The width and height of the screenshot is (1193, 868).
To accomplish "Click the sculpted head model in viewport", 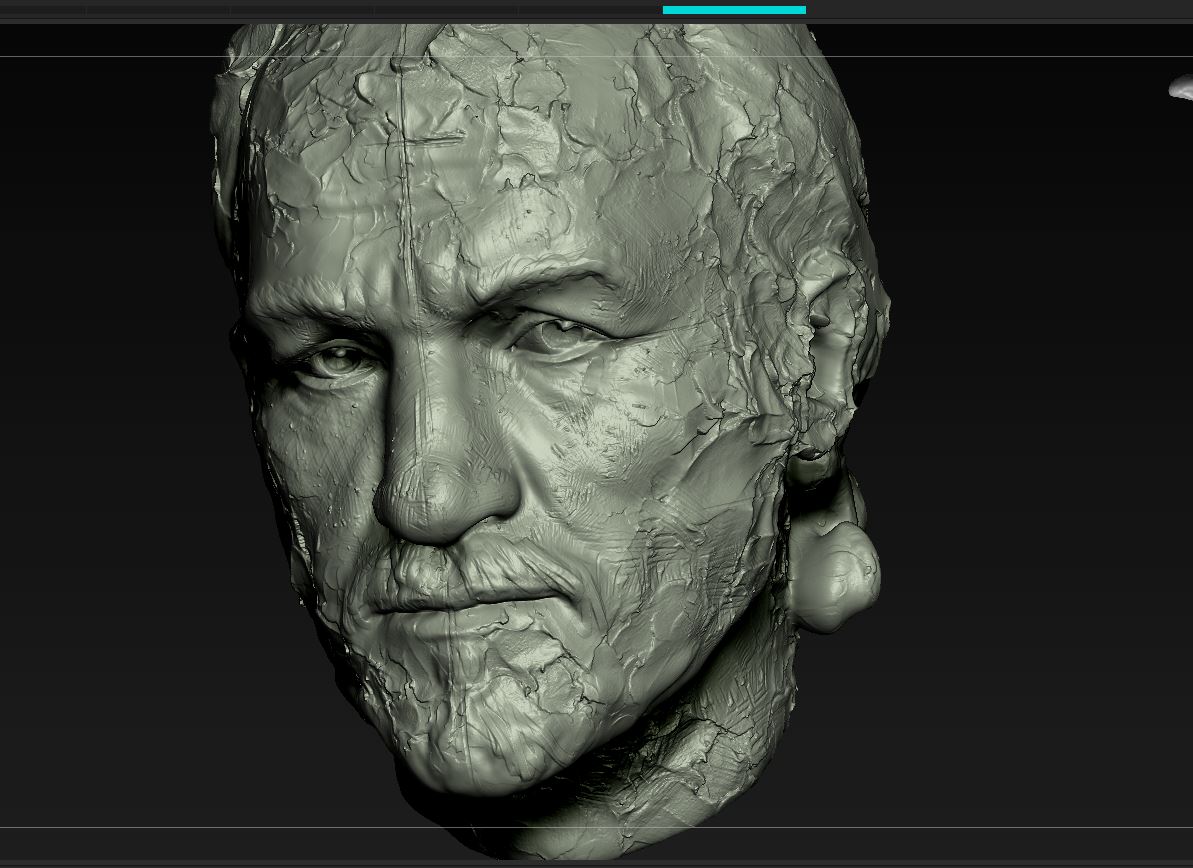I will (x=549, y=441).
